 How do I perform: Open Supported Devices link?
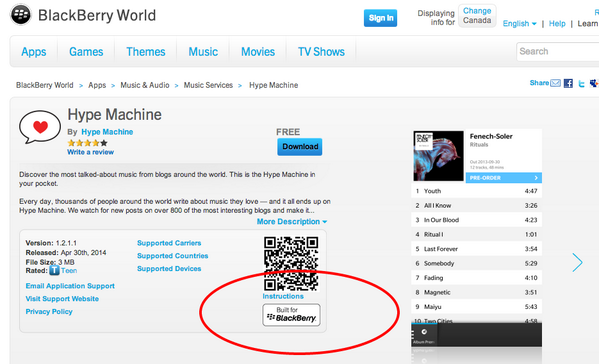(x=169, y=269)
